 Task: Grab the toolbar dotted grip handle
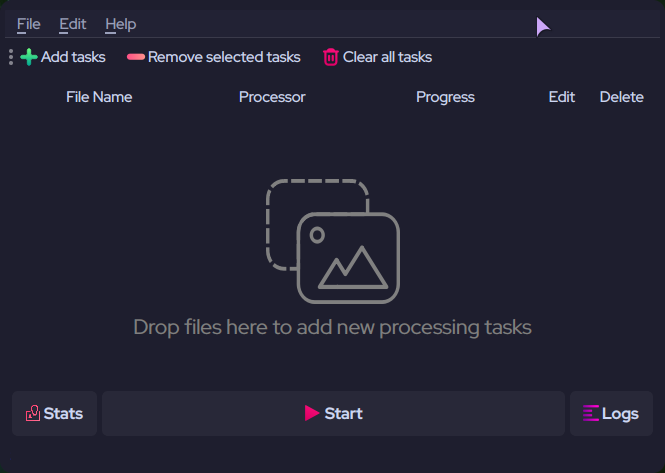click(x=11, y=57)
